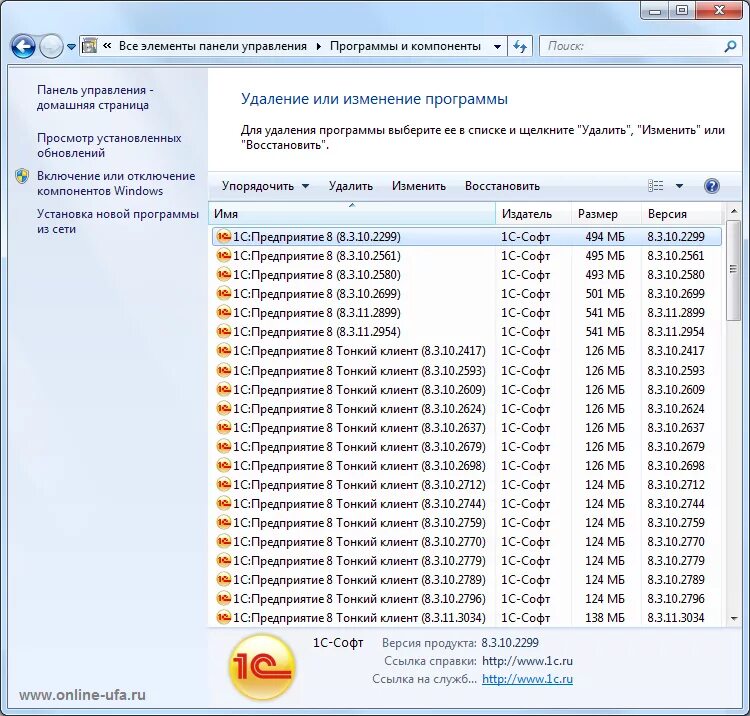Click the vertical scrollbar thumb of the list
This screenshot has width=750, height=716.
(733, 270)
